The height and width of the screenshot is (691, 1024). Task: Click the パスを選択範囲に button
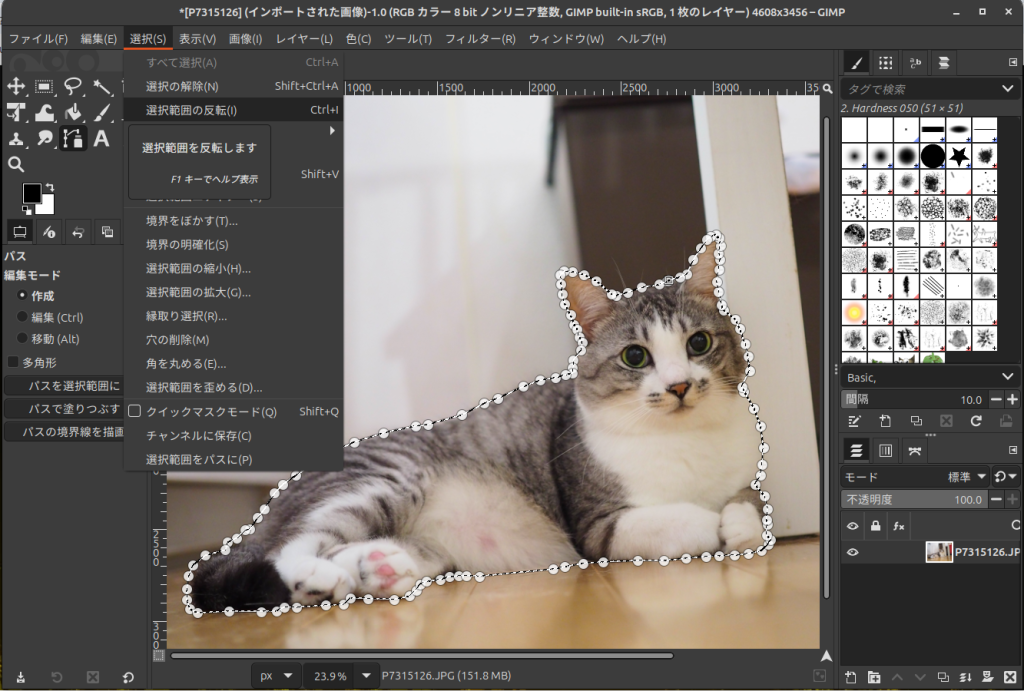65,386
